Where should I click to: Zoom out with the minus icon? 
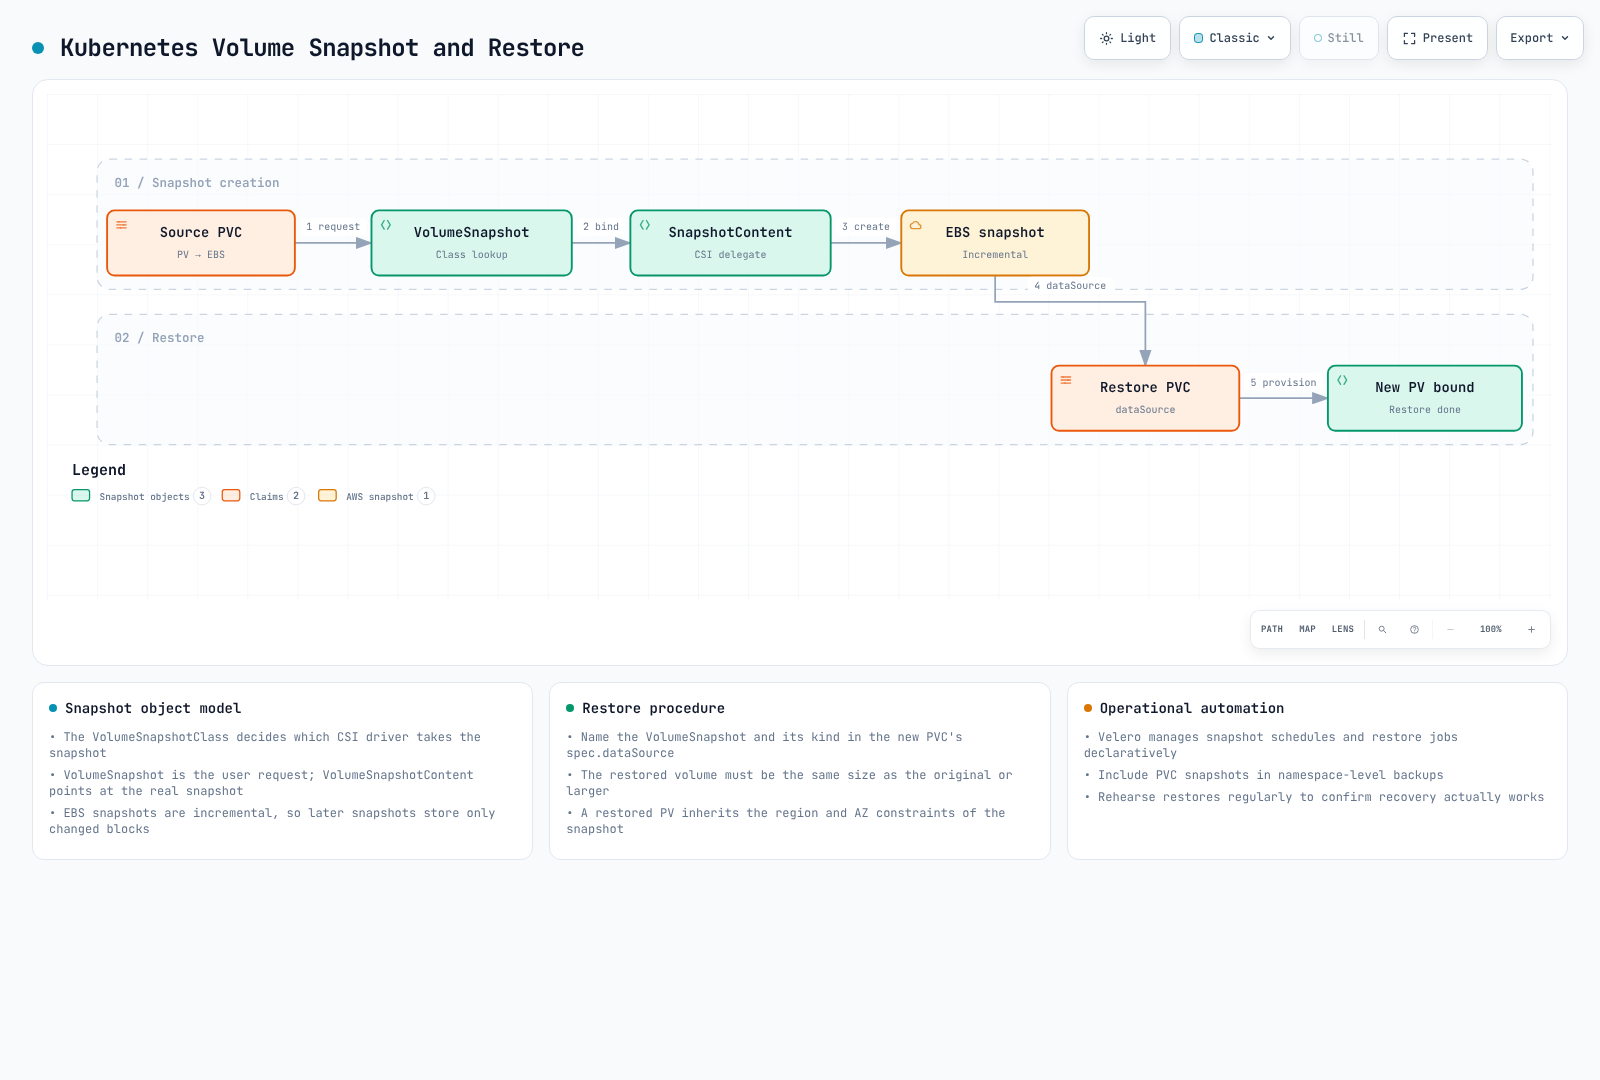1450,630
